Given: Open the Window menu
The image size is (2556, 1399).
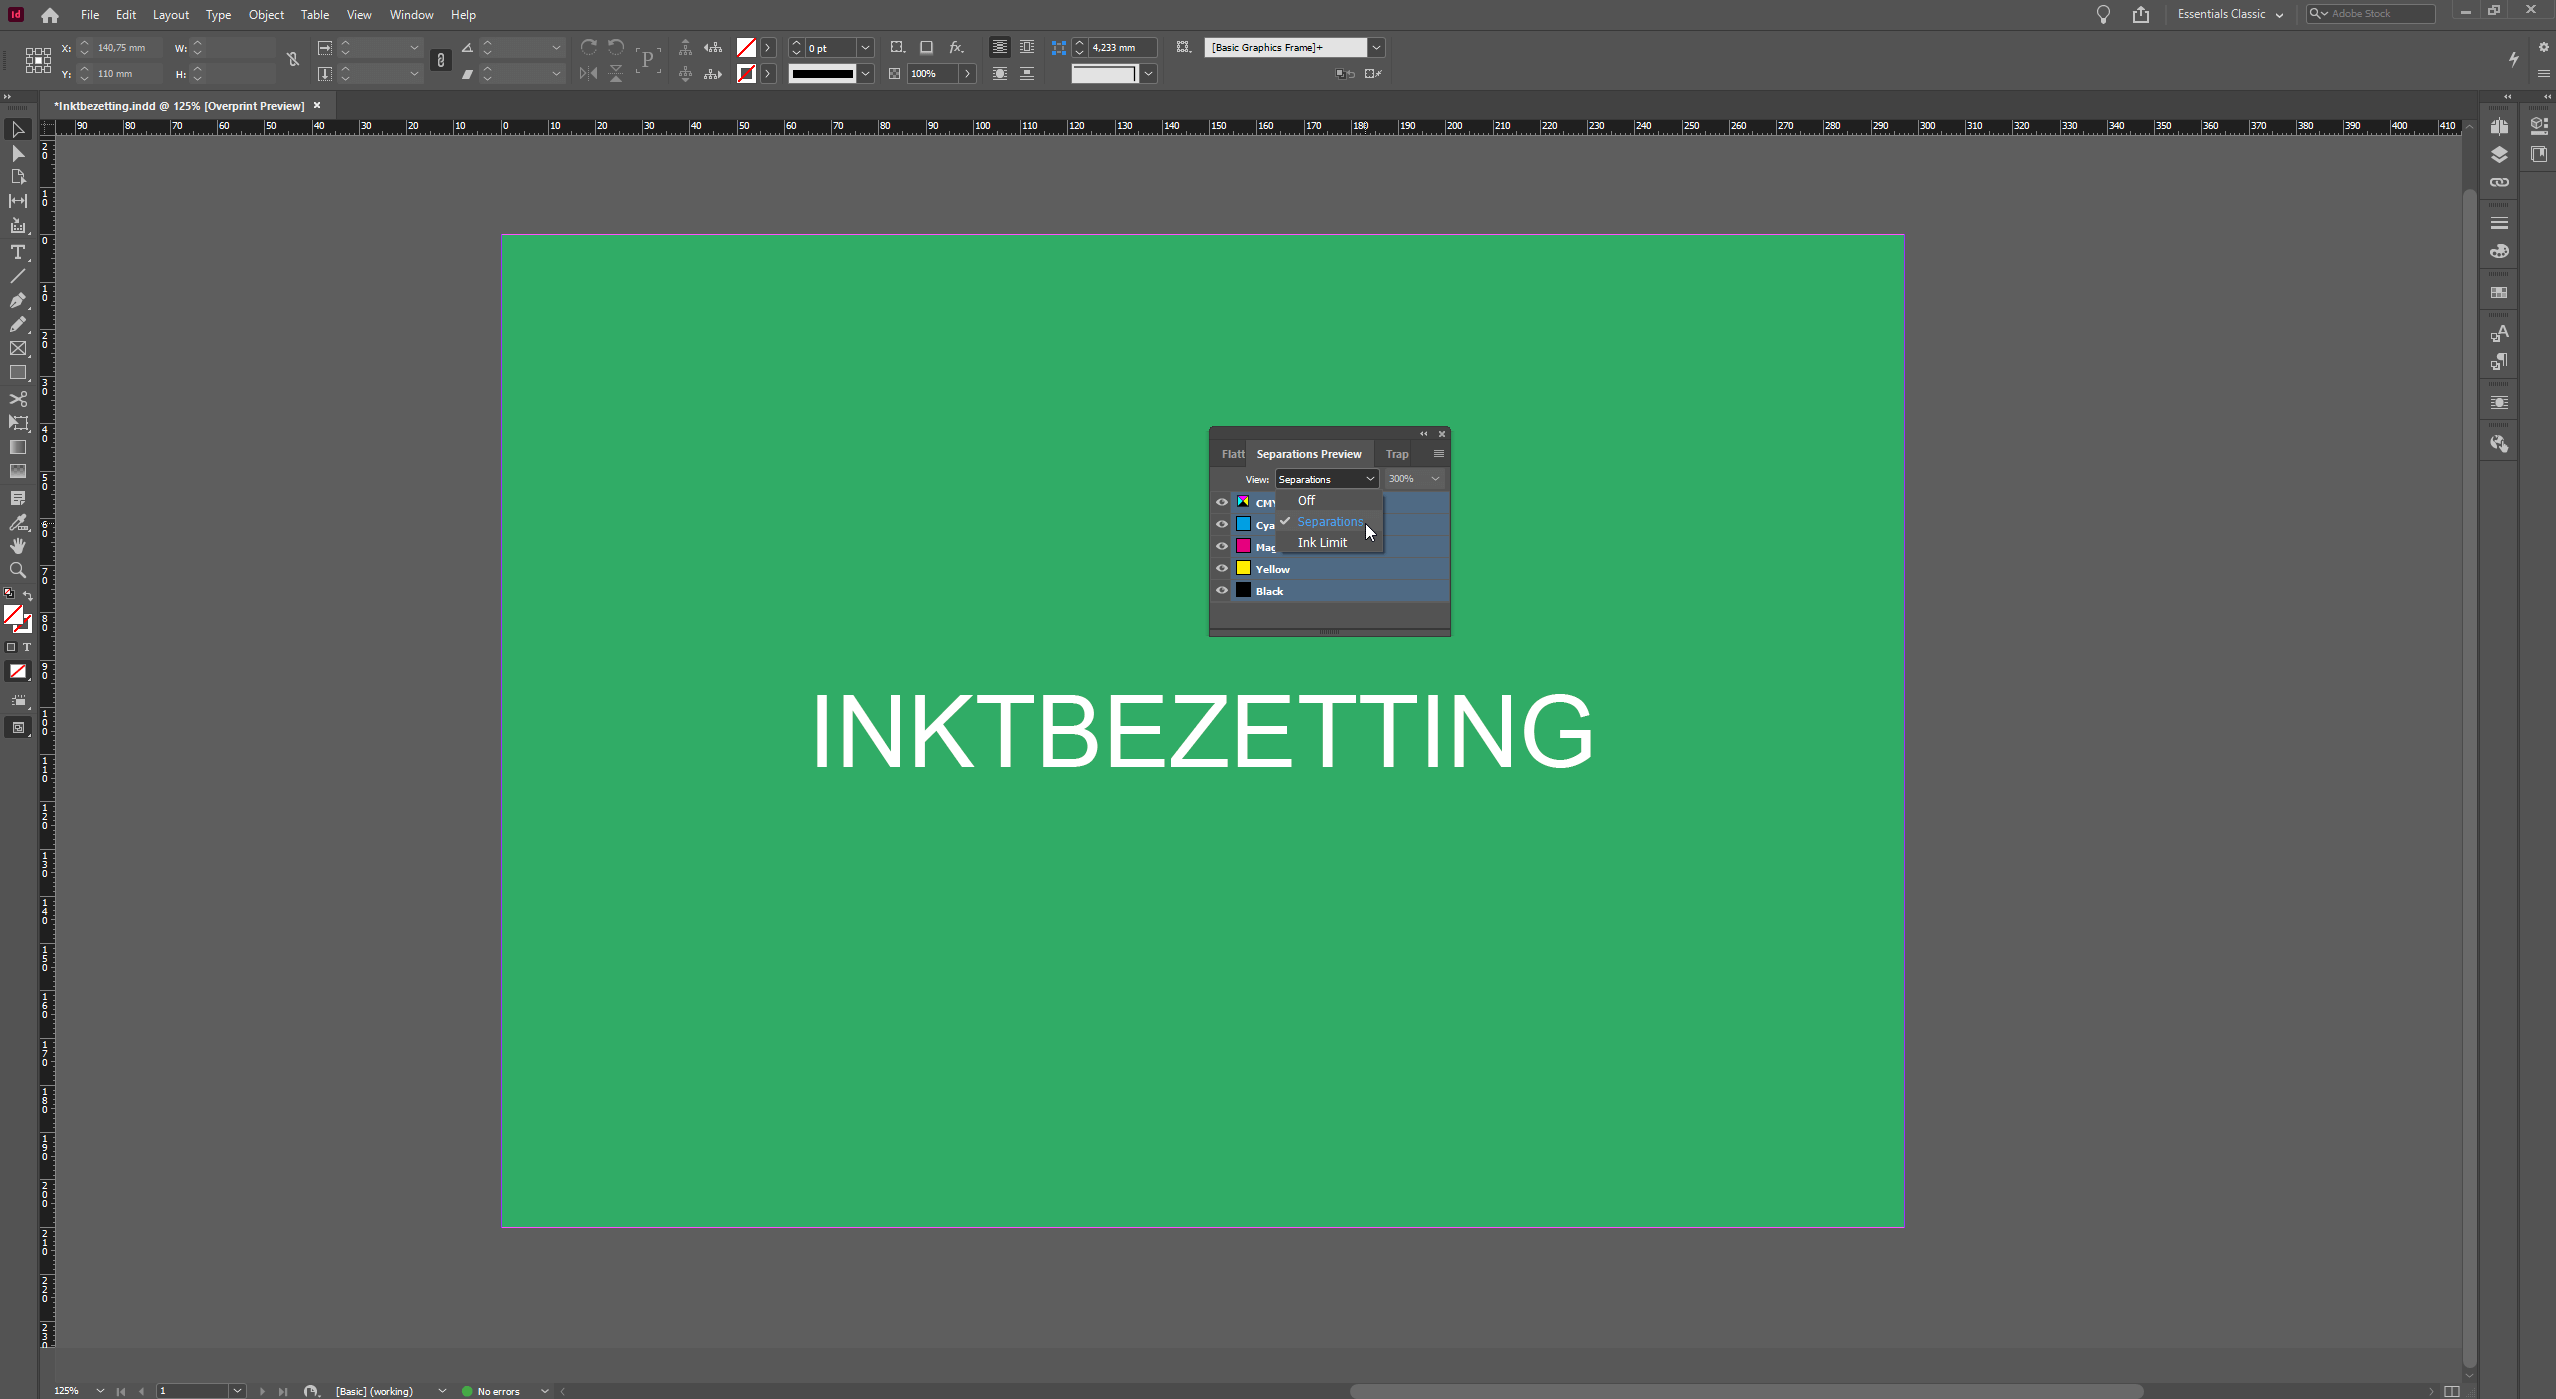Looking at the screenshot, I should point(412,14).
